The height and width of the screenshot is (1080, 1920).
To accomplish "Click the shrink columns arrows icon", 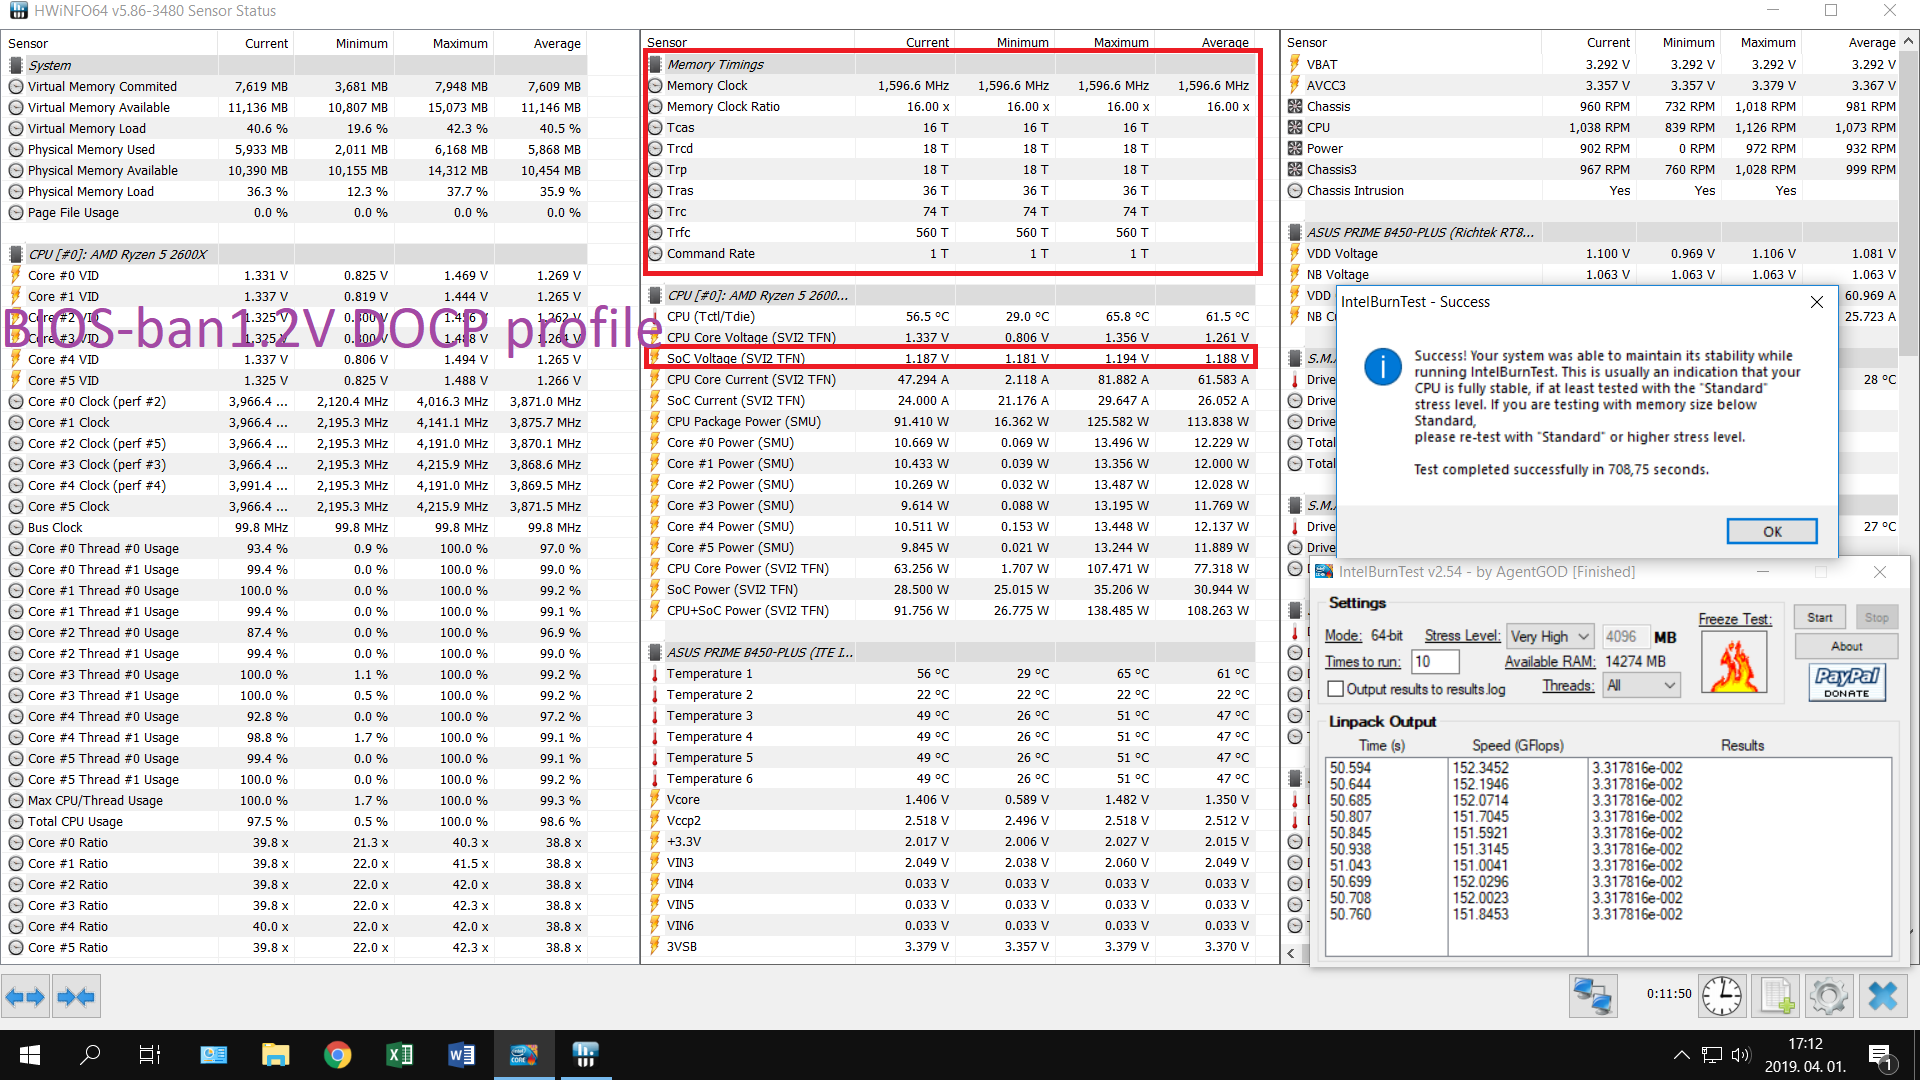I will click(x=76, y=996).
